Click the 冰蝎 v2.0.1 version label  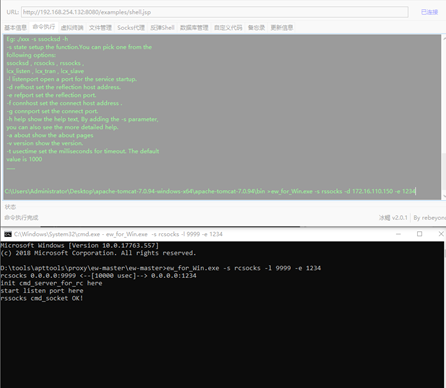pos(393,218)
